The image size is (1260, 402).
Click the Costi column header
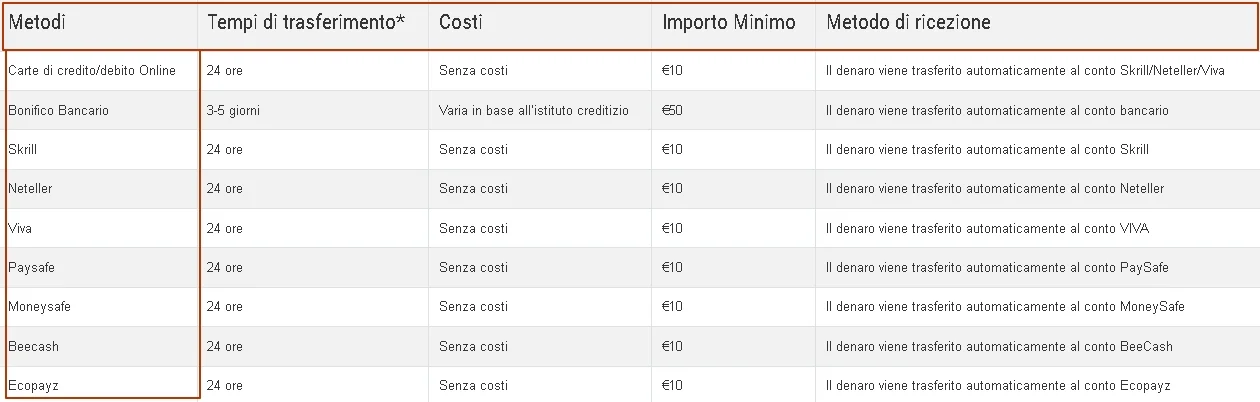click(x=461, y=22)
